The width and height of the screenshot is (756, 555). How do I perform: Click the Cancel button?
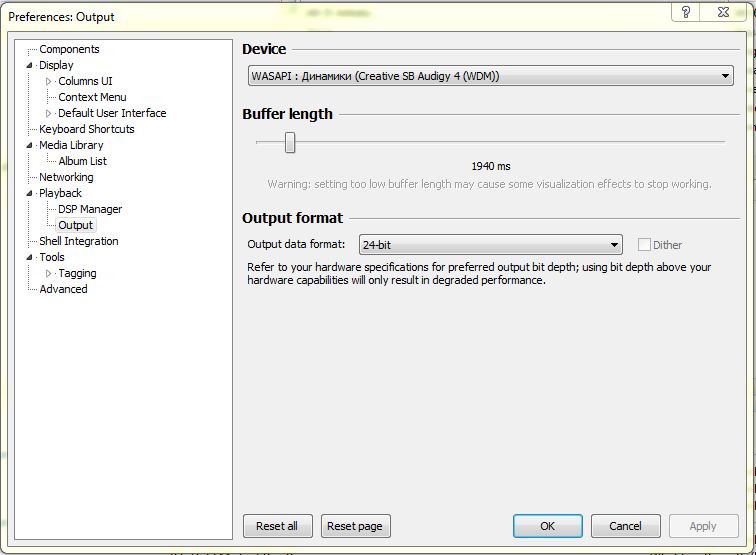pyautogui.click(x=625, y=526)
